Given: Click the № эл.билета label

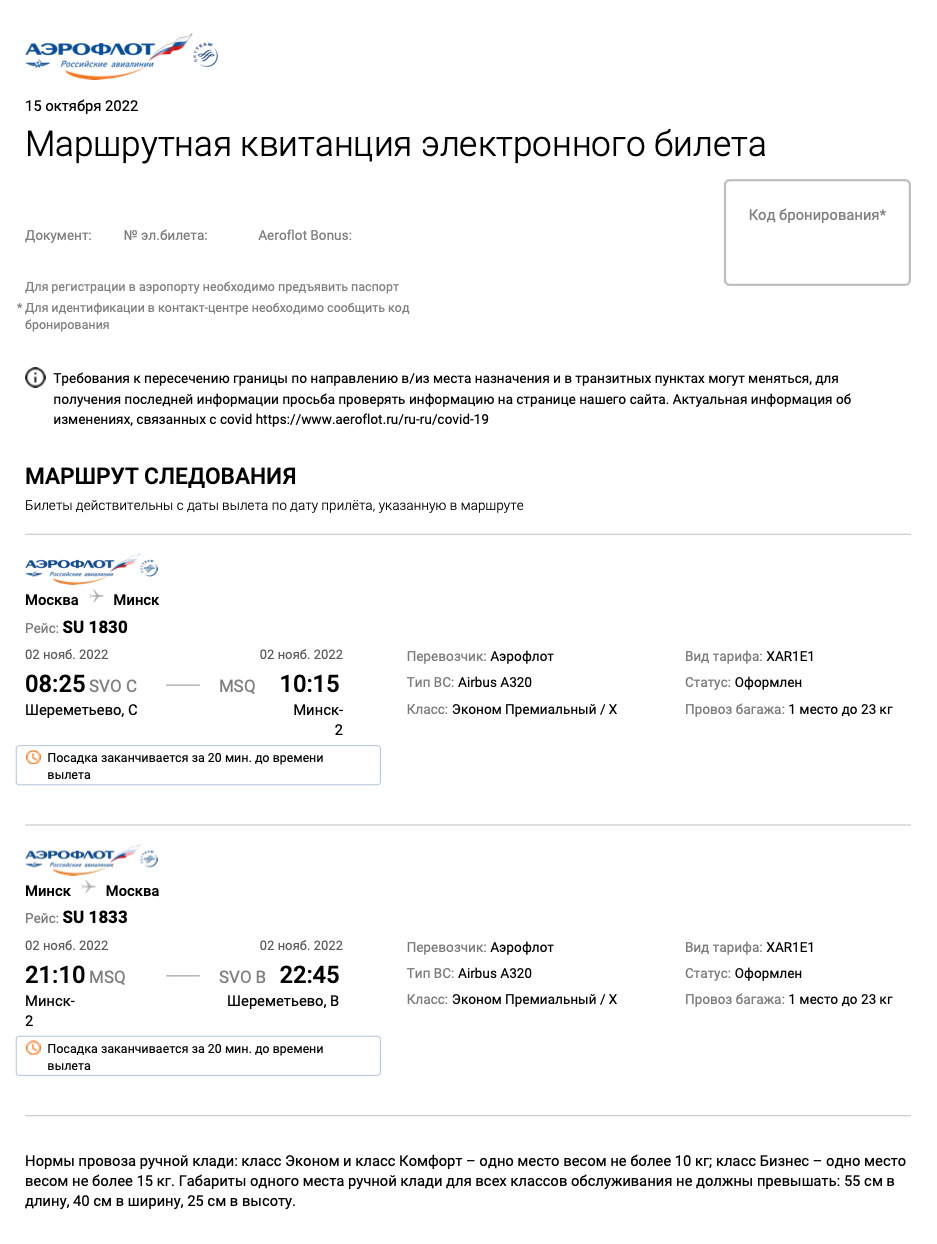Looking at the screenshot, I should point(165,236).
